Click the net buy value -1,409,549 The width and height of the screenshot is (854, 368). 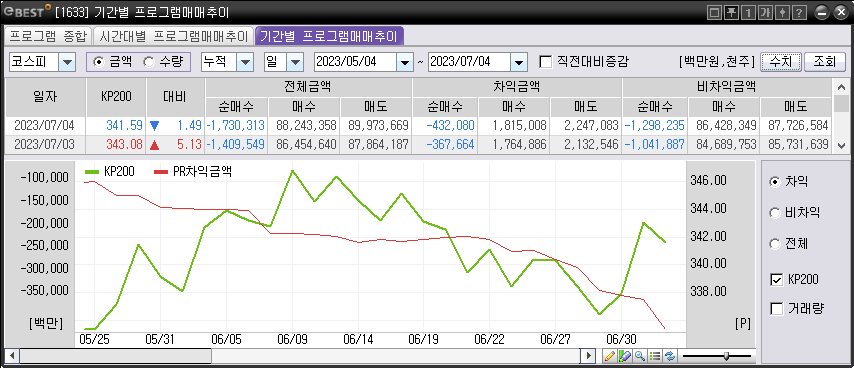236,145
